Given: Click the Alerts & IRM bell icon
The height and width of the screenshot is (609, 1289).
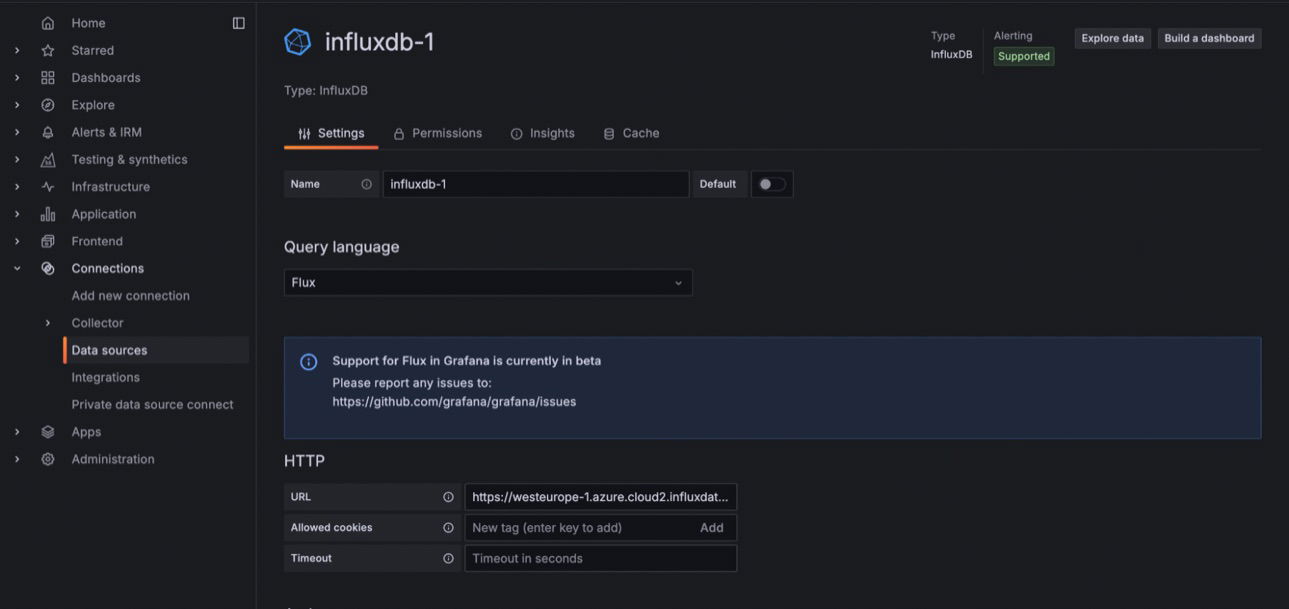Looking at the screenshot, I should [x=47, y=132].
